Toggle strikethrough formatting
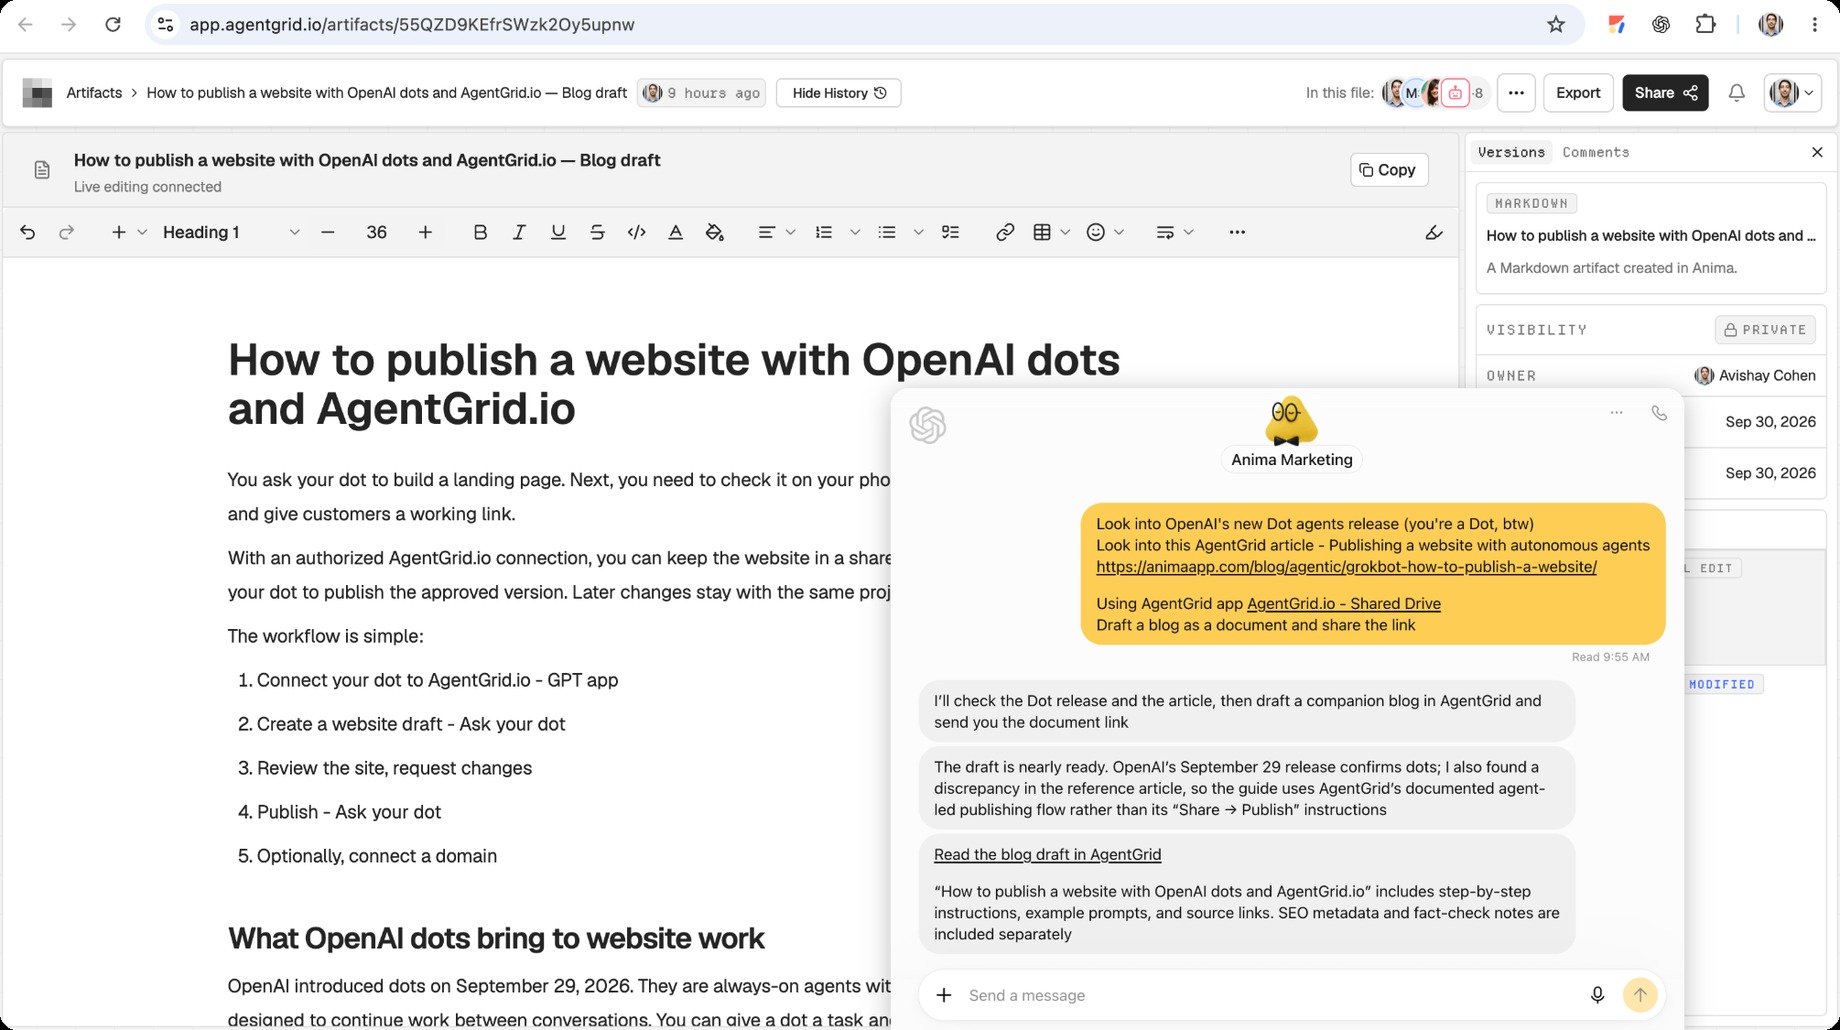 597,232
